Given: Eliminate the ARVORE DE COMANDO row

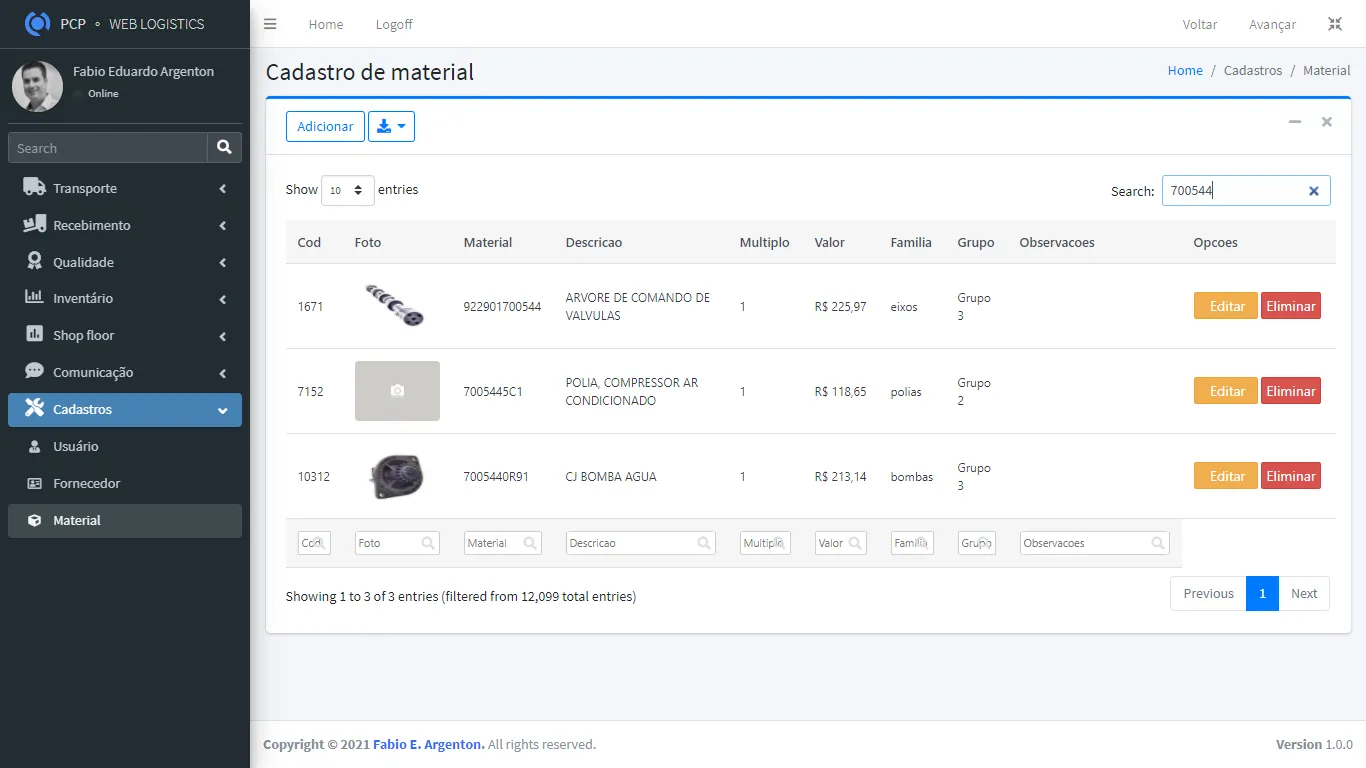Looking at the screenshot, I should [1290, 306].
